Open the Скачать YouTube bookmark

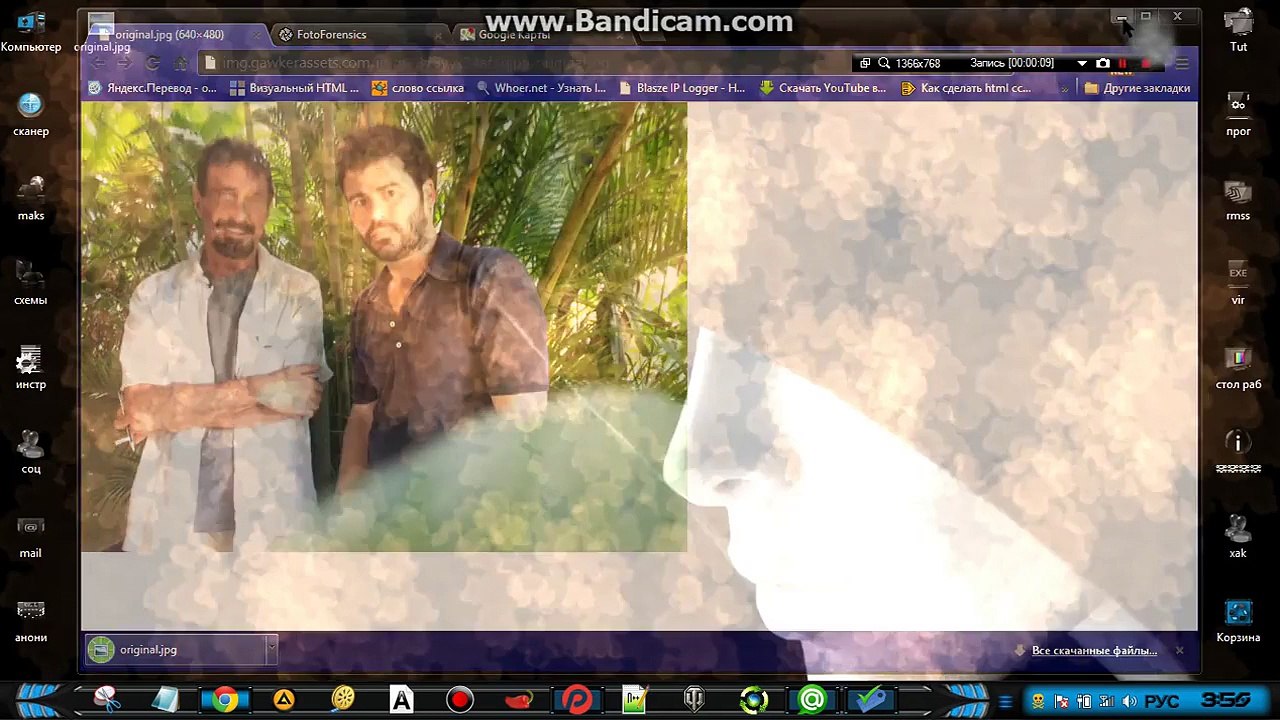pyautogui.click(x=824, y=88)
